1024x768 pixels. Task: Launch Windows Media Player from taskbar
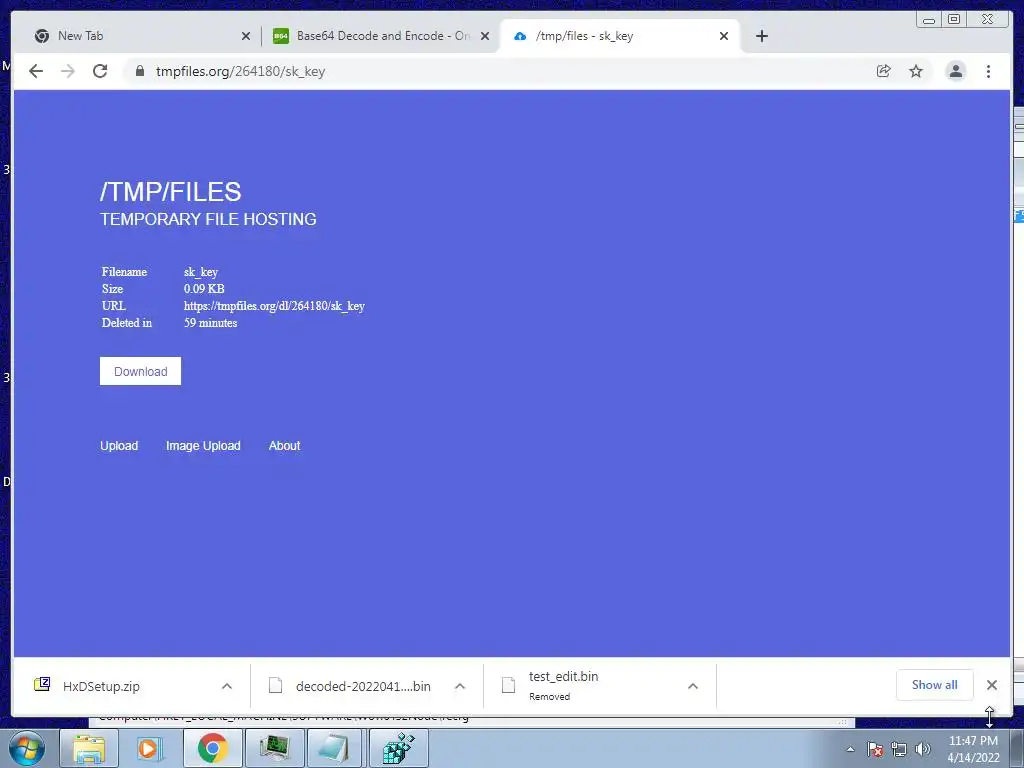(x=150, y=748)
